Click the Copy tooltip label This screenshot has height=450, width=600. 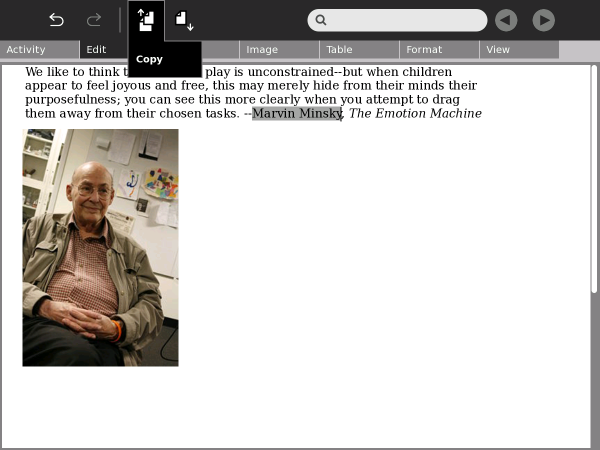(150, 59)
